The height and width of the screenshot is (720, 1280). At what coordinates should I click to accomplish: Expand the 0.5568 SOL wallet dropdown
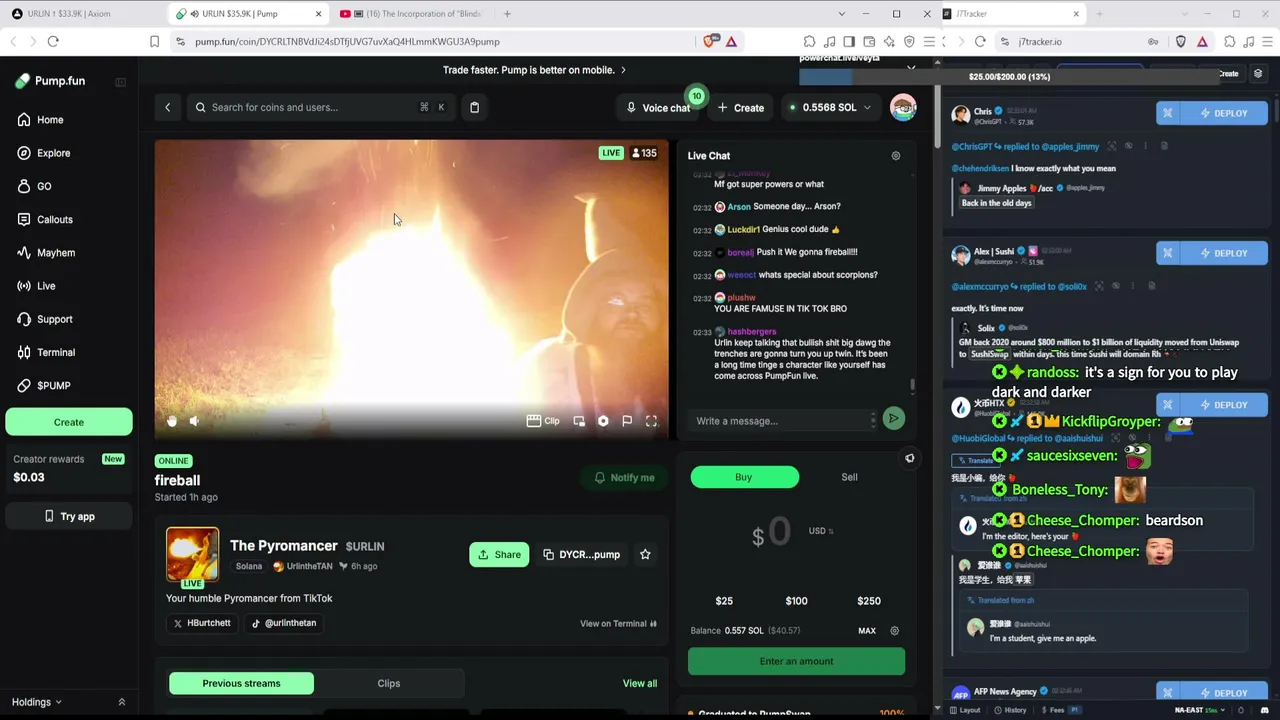tap(829, 108)
